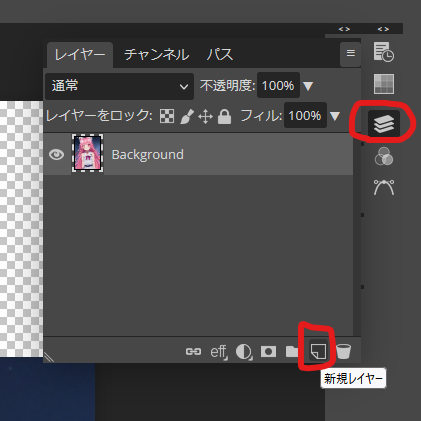The height and width of the screenshot is (421, 421).
Task: Lock image pixels brush icon
Action: coord(187,117)
